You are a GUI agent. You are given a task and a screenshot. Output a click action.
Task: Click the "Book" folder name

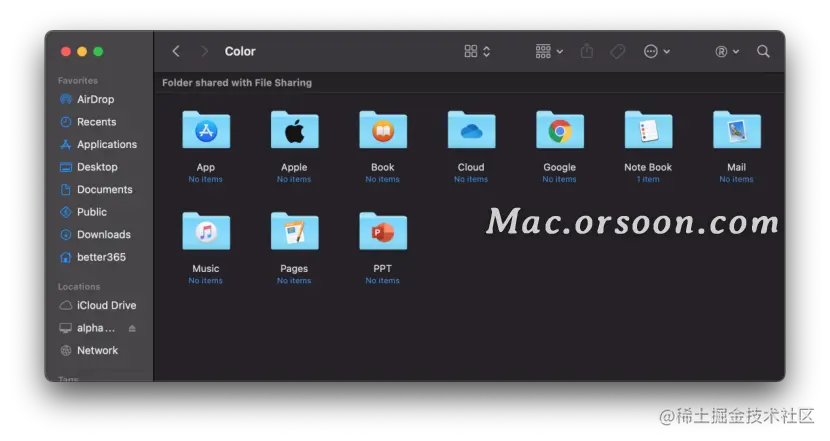click(383, 167)
